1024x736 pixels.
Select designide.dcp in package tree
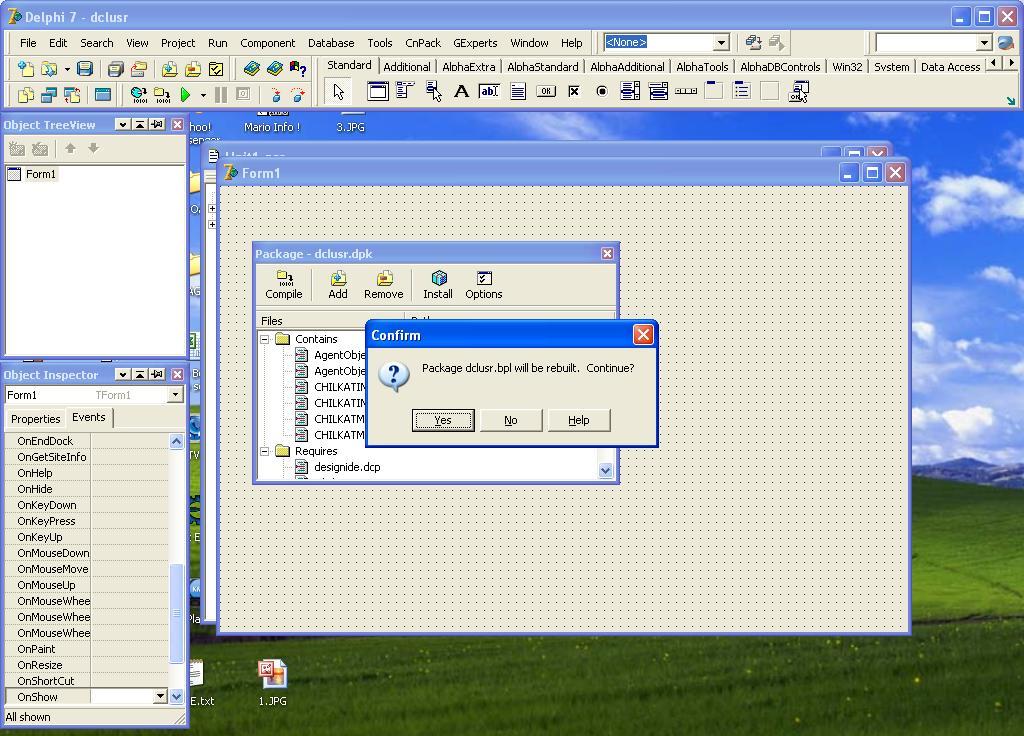point(347,467)
